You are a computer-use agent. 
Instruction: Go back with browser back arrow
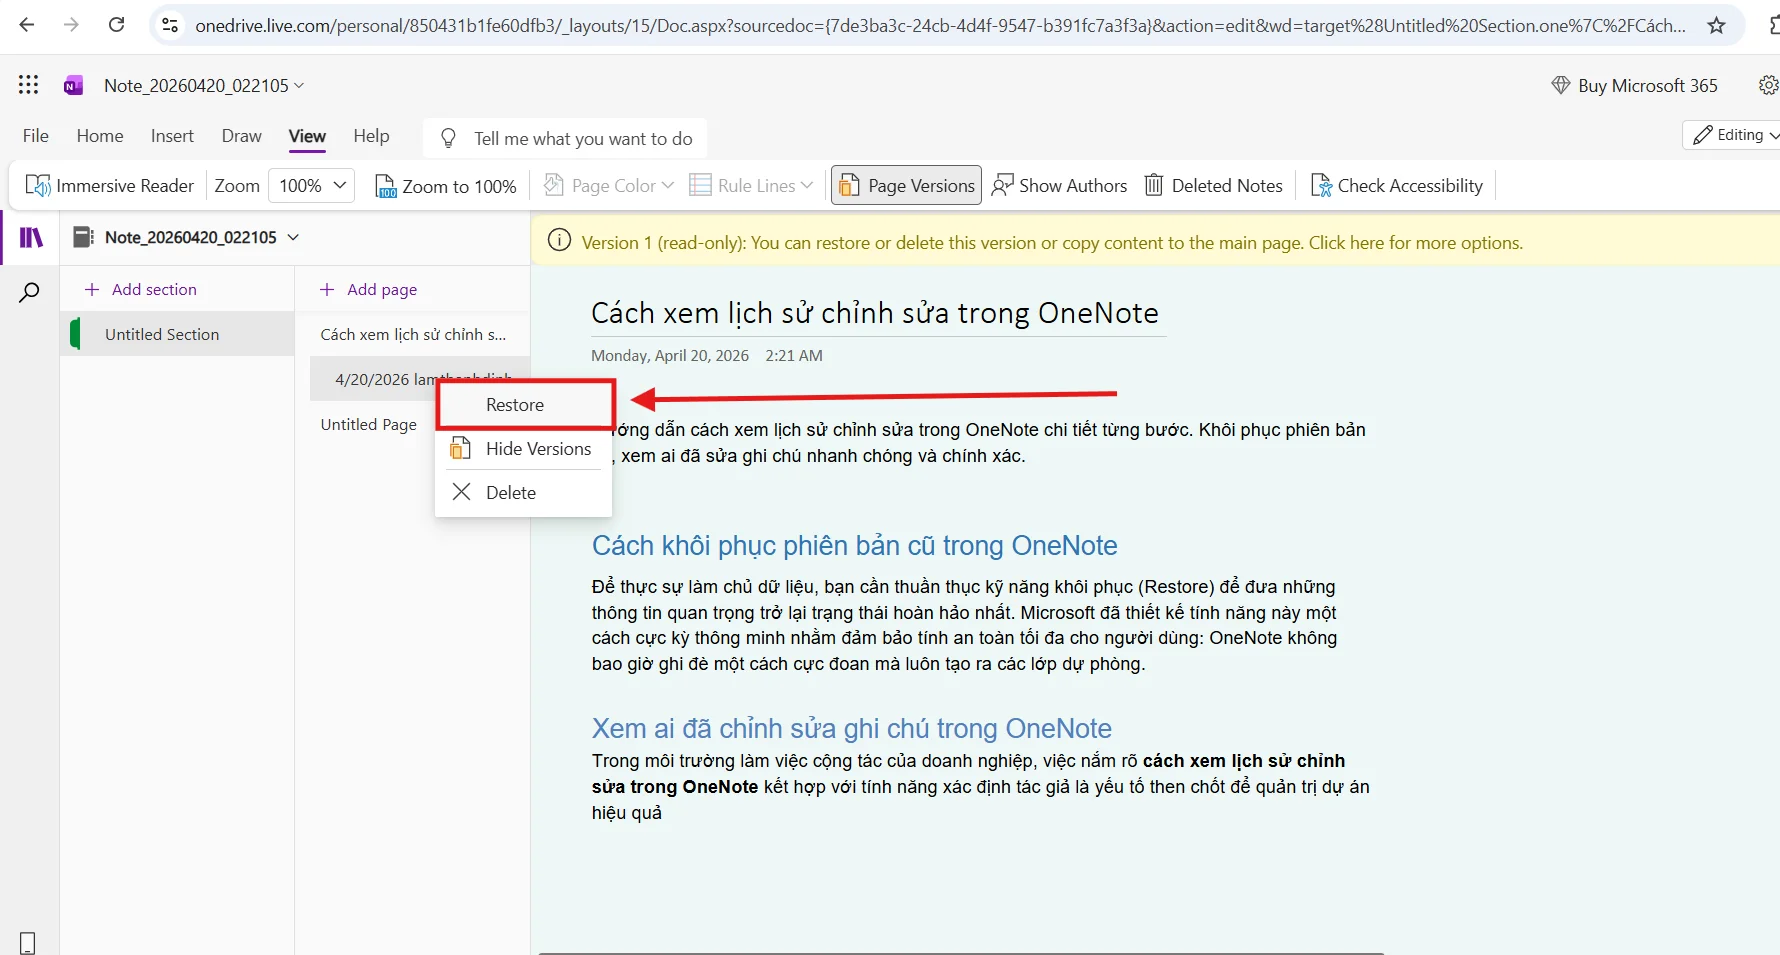pyautogui.click(x=27, y=25)
